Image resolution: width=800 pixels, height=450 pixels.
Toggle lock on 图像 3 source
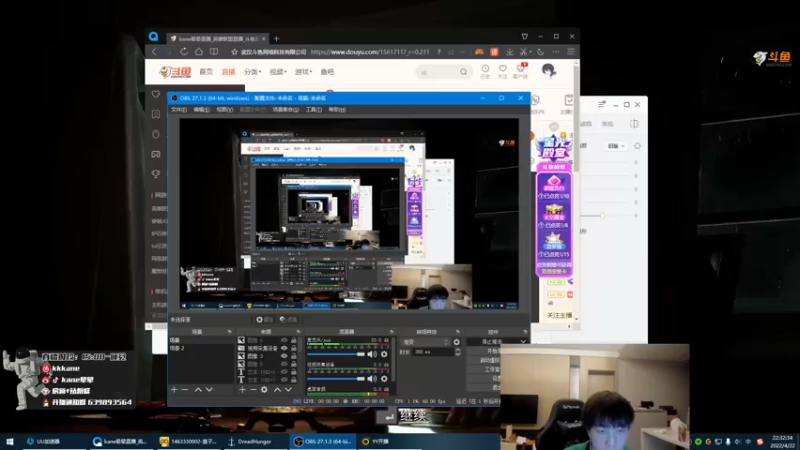(293, 356)
